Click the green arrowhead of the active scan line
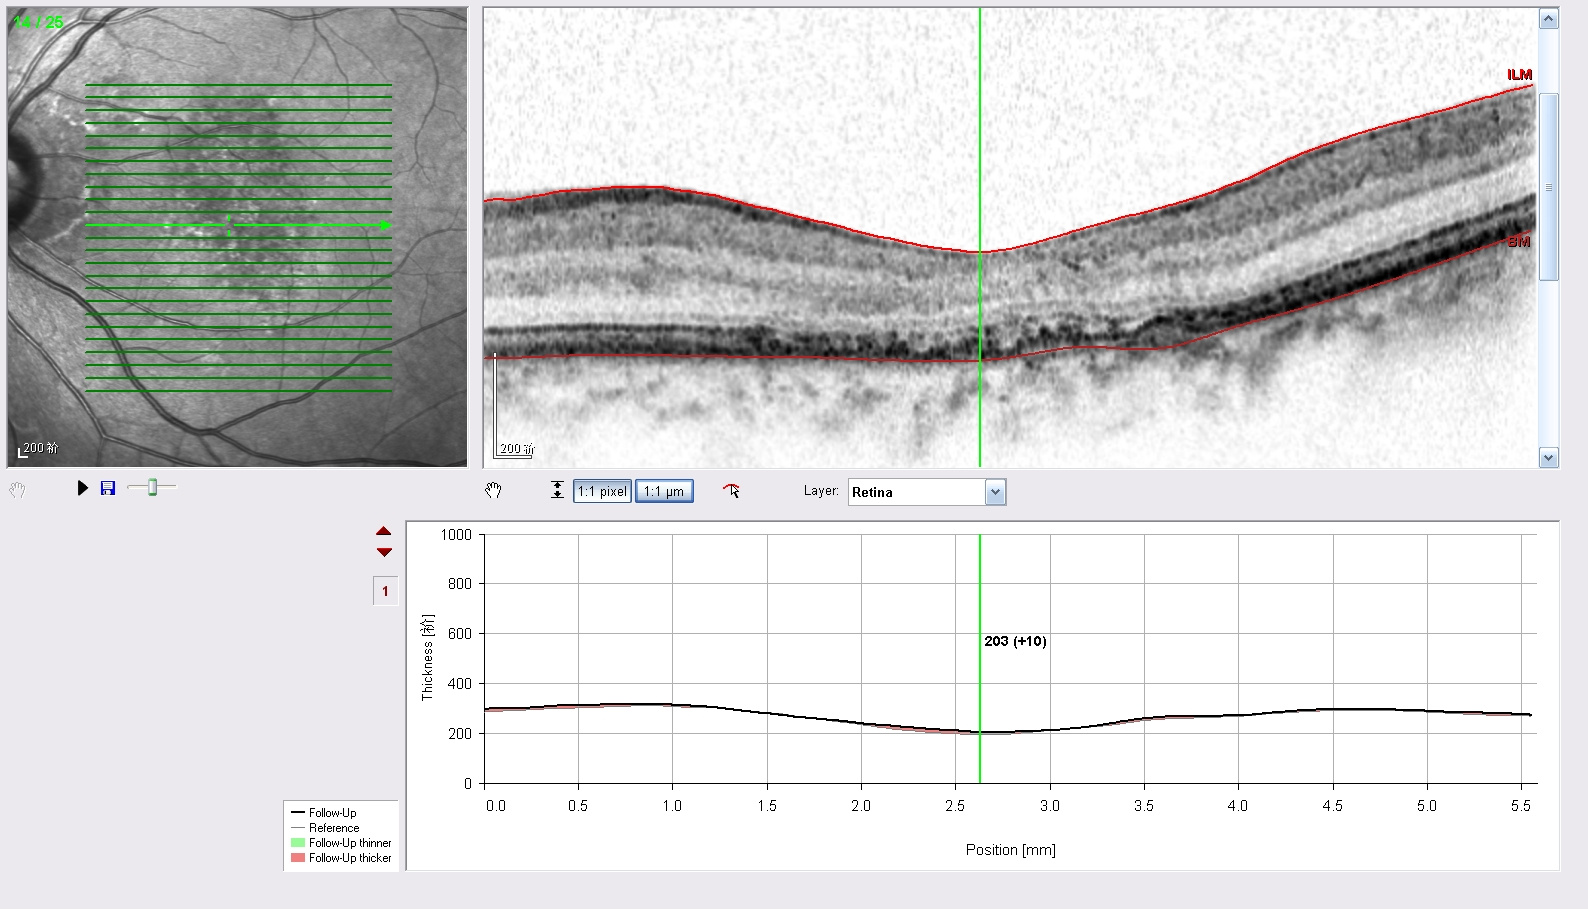Viewport: 1588px width, 909px height. pos(386,225)
